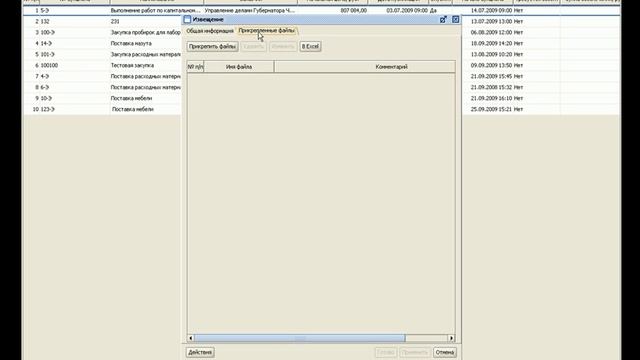Select the Поставка мазута row
Screen dimensions: 640x360
pyautogui.click(x=131, y=43)
